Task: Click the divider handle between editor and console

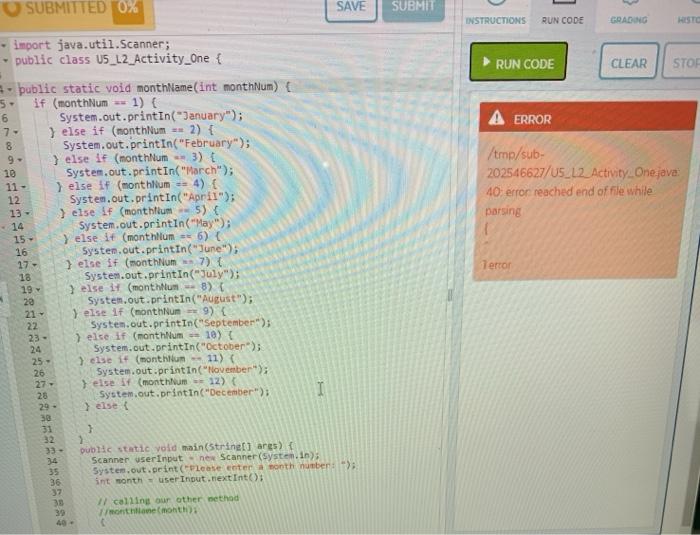Action: [x=450, y=295]
